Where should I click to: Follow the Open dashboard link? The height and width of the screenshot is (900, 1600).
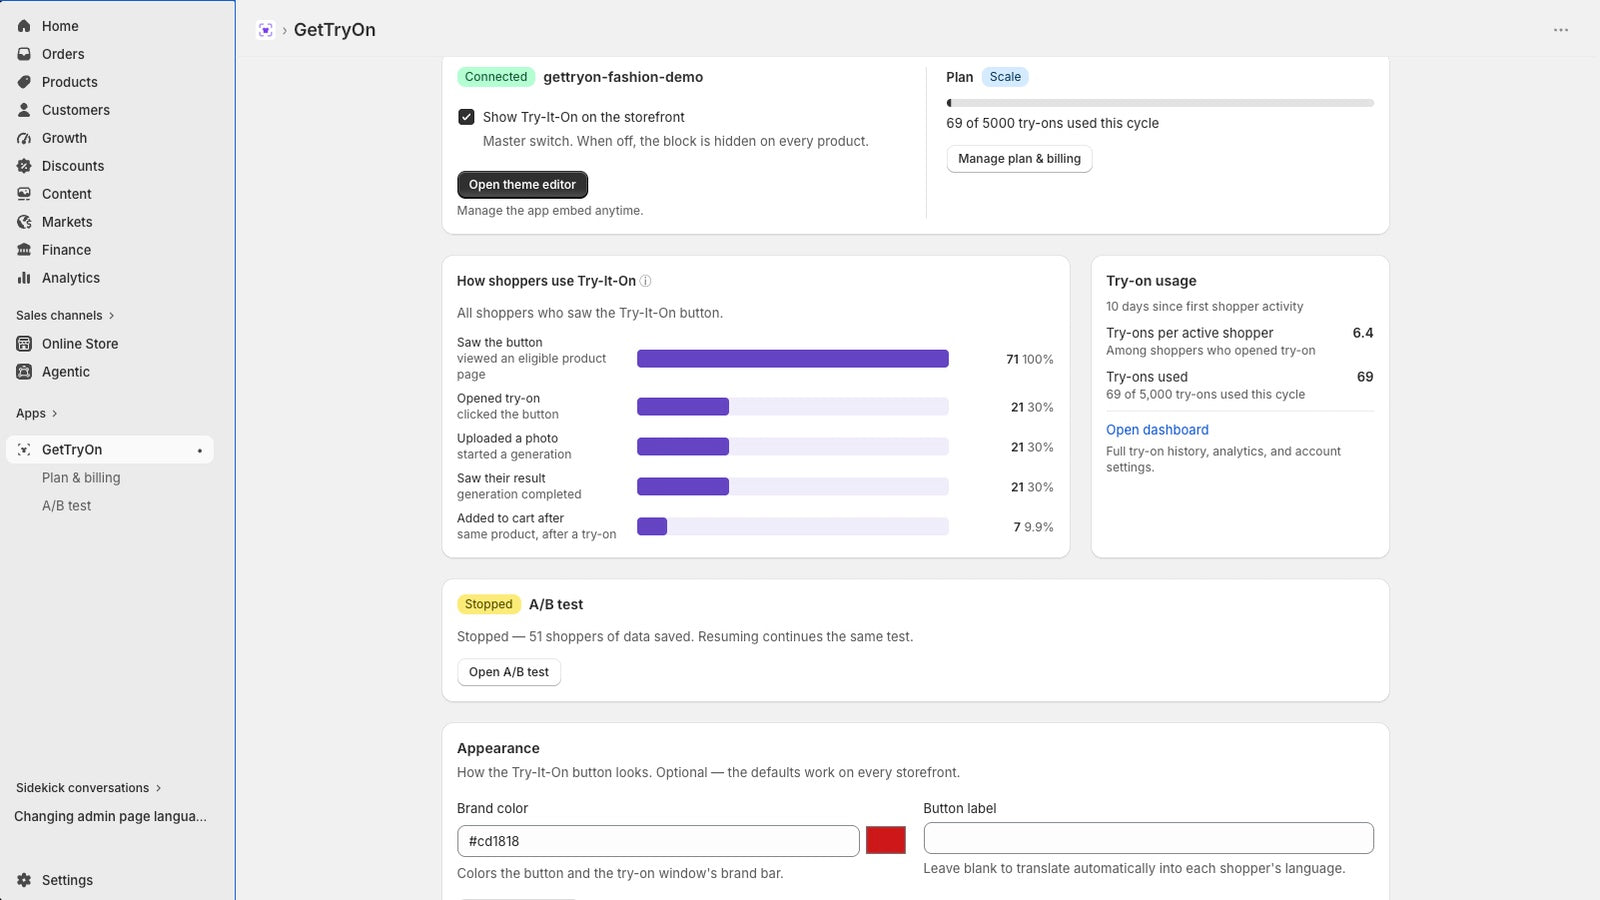pos(1157,430)
